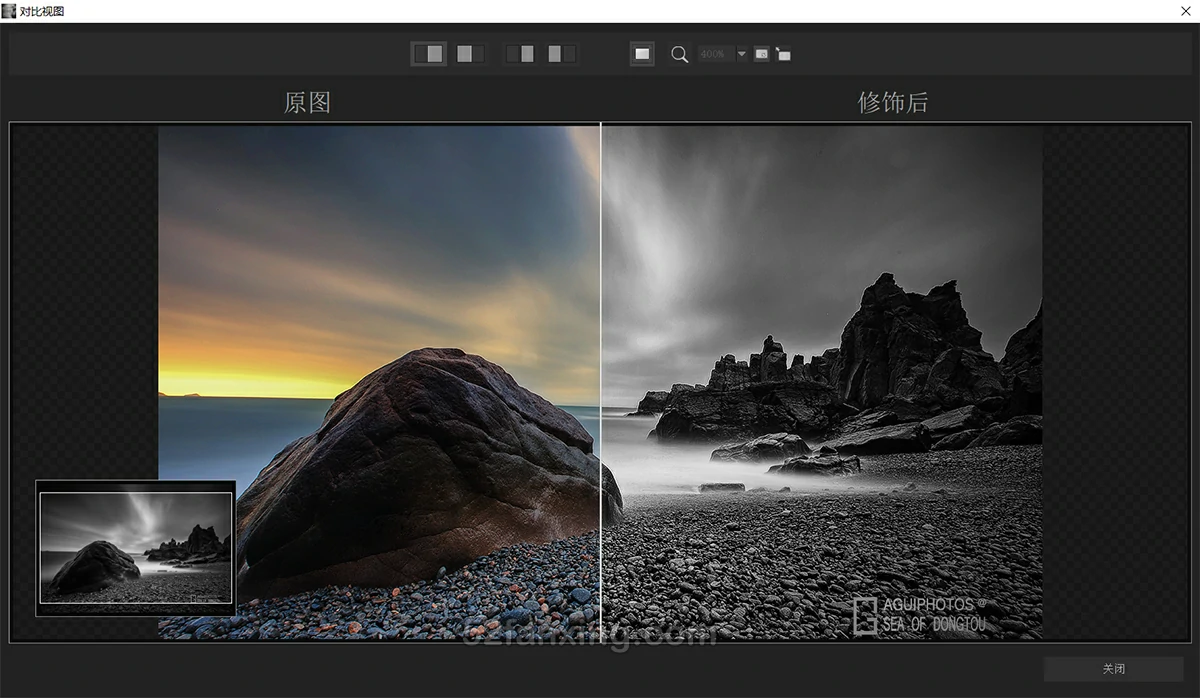Close the 对比视图 window
The height and width of the screenshot is (698, 1200).
[x=1185, y=10]
